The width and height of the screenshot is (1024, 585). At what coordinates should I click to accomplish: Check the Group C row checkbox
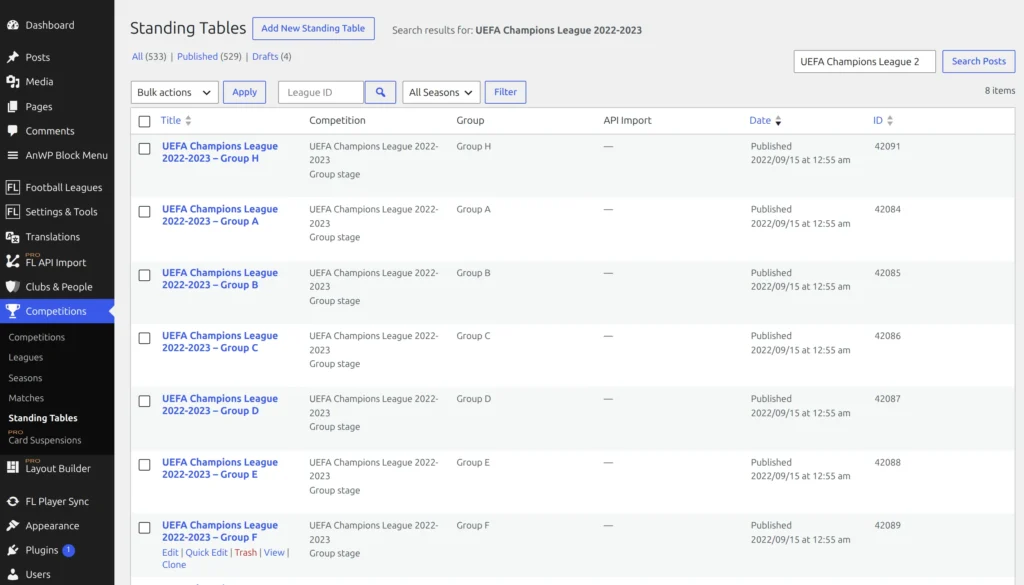pyautogui.click(x=144, y=338)
